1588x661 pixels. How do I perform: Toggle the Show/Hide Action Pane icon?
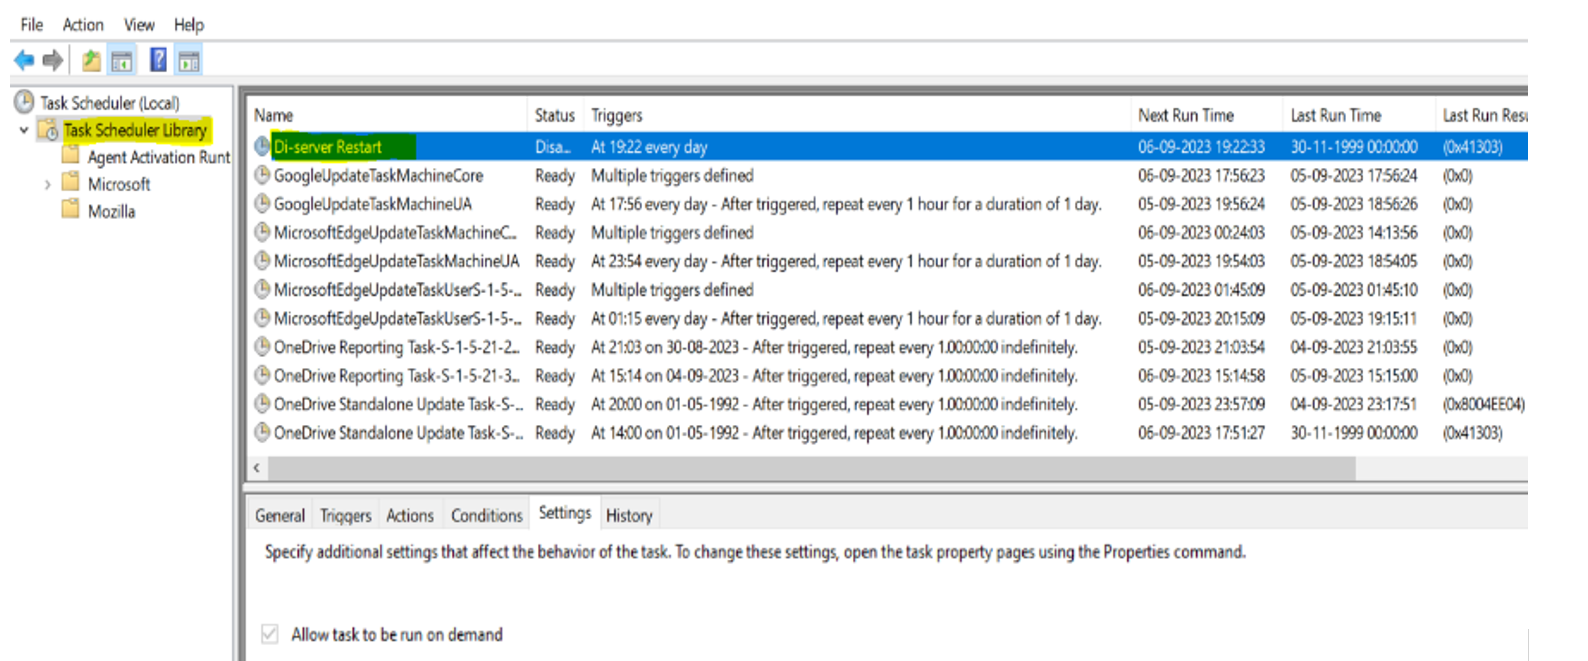pos(189,62)
